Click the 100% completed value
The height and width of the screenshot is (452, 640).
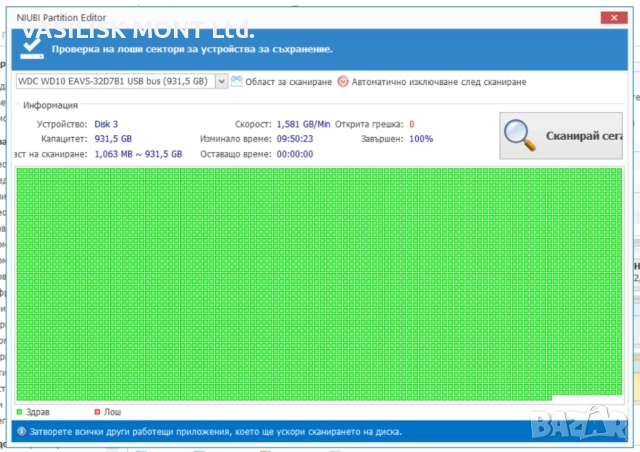(x=421, y=139)
